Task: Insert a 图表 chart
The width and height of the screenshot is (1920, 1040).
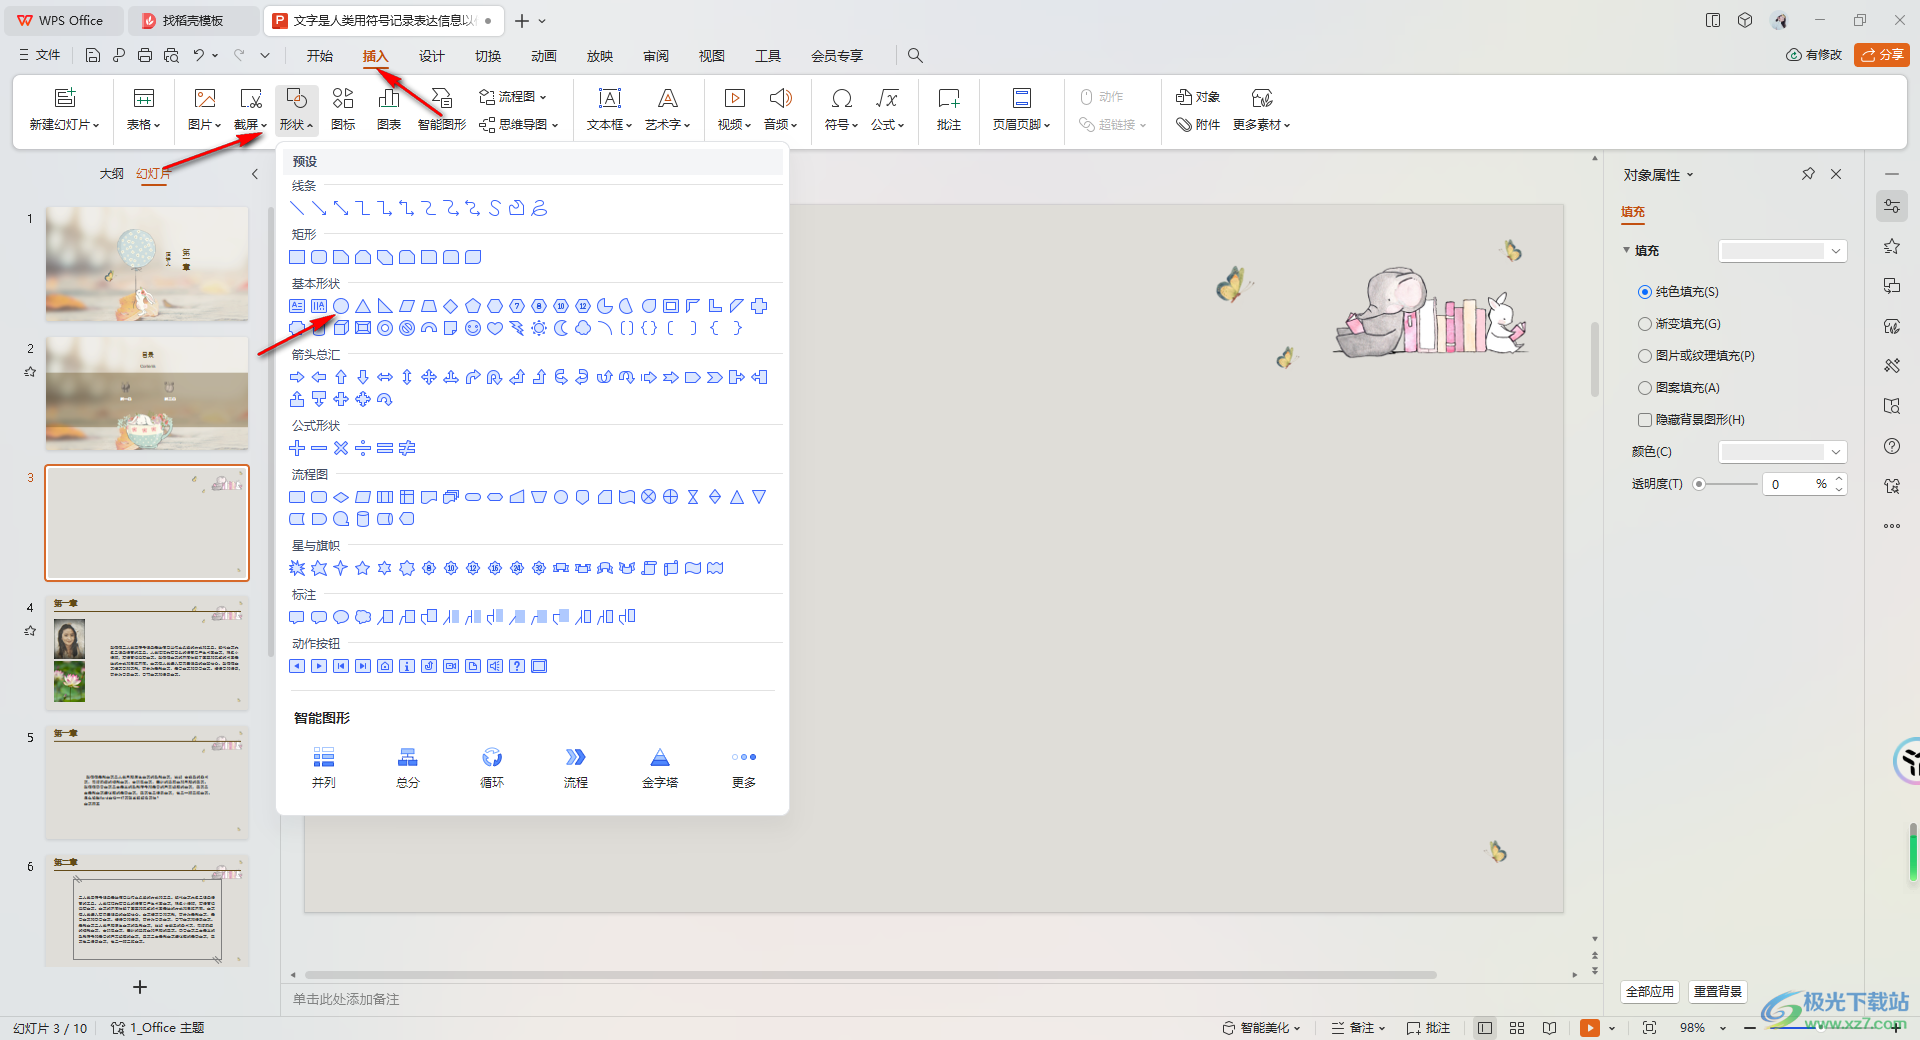Action: [389, 109]
